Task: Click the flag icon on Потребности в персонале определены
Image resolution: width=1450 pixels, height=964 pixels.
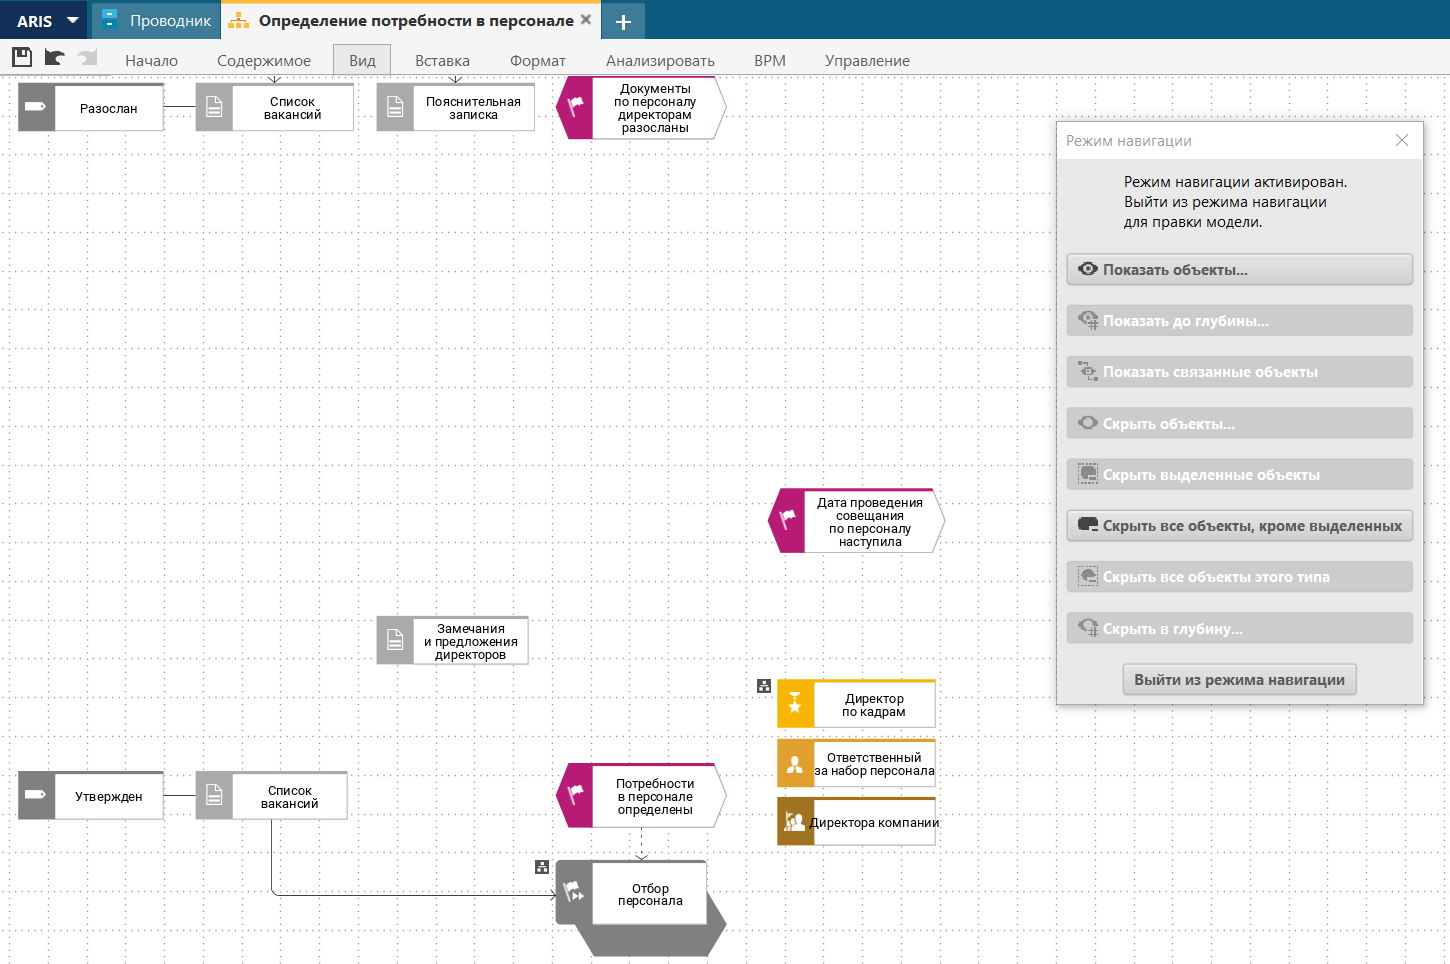Action: click(x=575, y=795)
